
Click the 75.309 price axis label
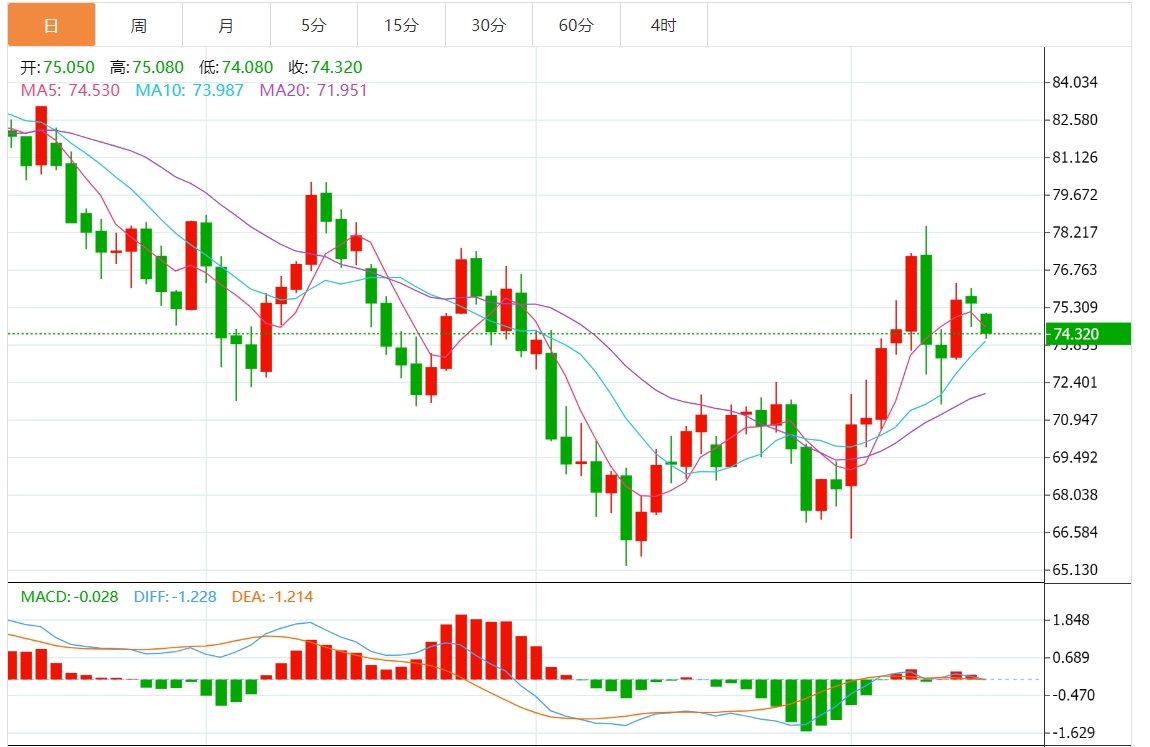click(1074, 306)
